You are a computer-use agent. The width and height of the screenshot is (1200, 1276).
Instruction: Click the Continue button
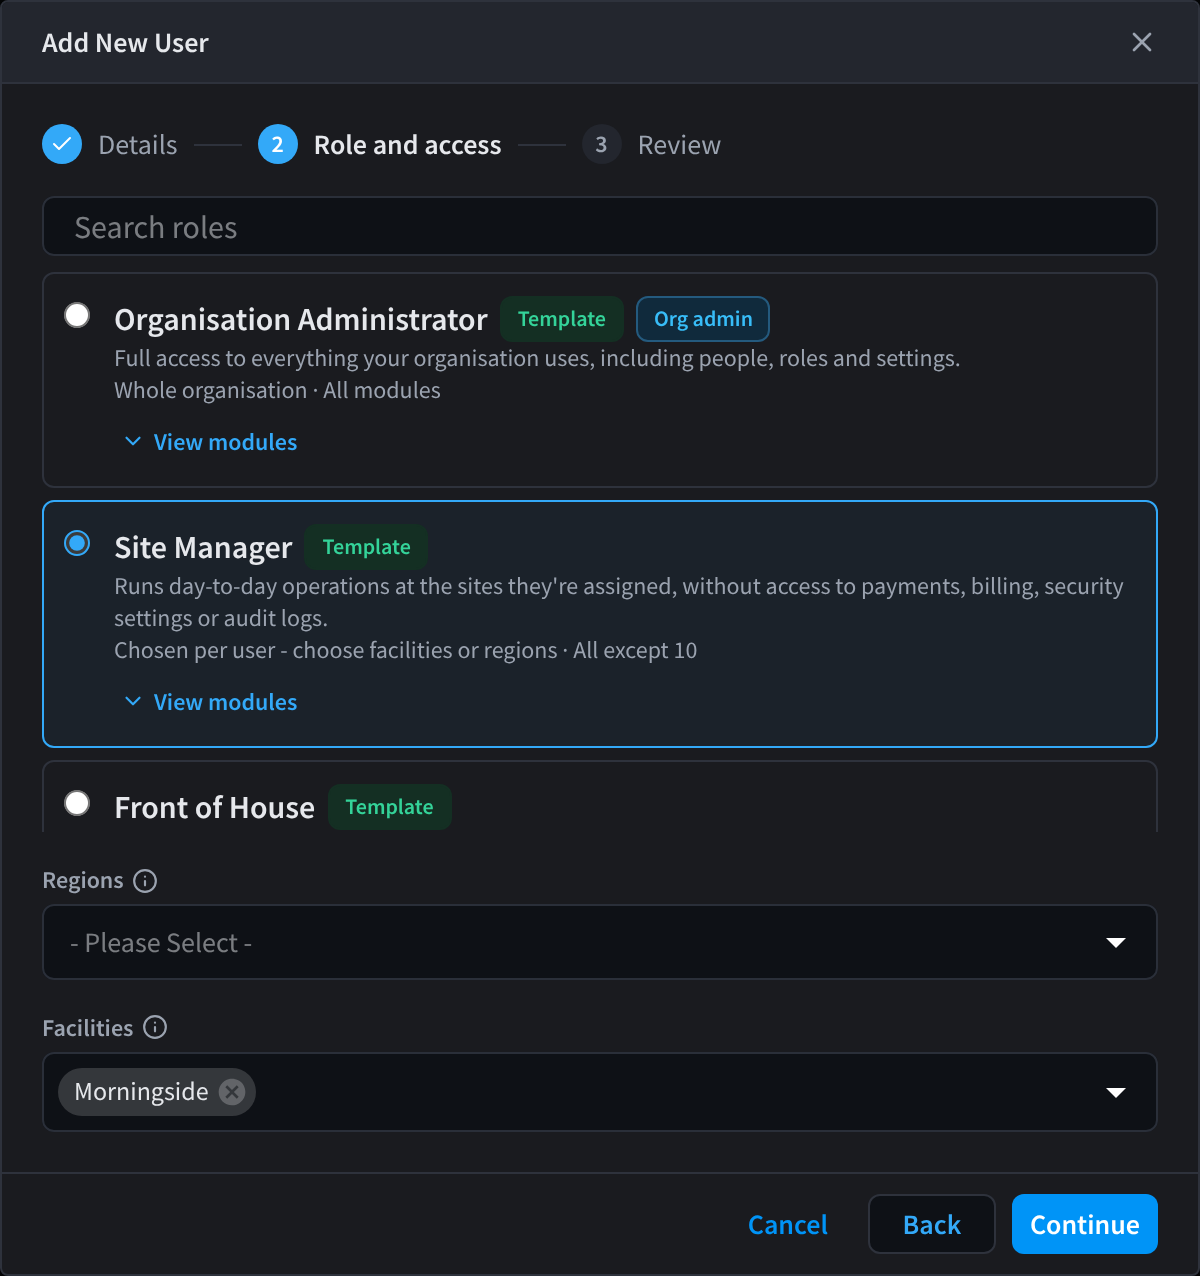1085,1224
